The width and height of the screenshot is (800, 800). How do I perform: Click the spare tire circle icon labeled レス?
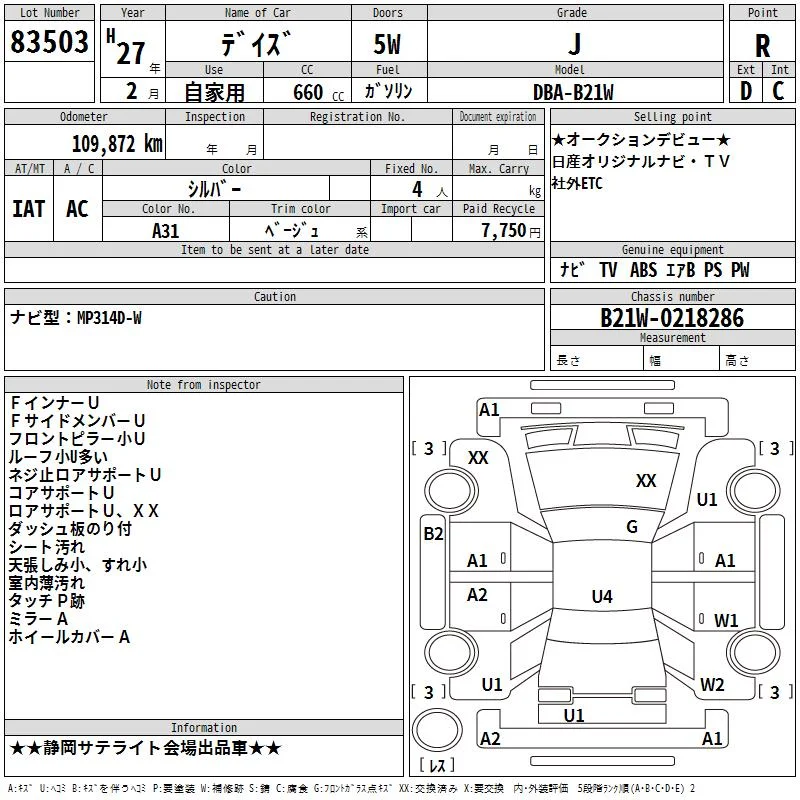(436, 732)
